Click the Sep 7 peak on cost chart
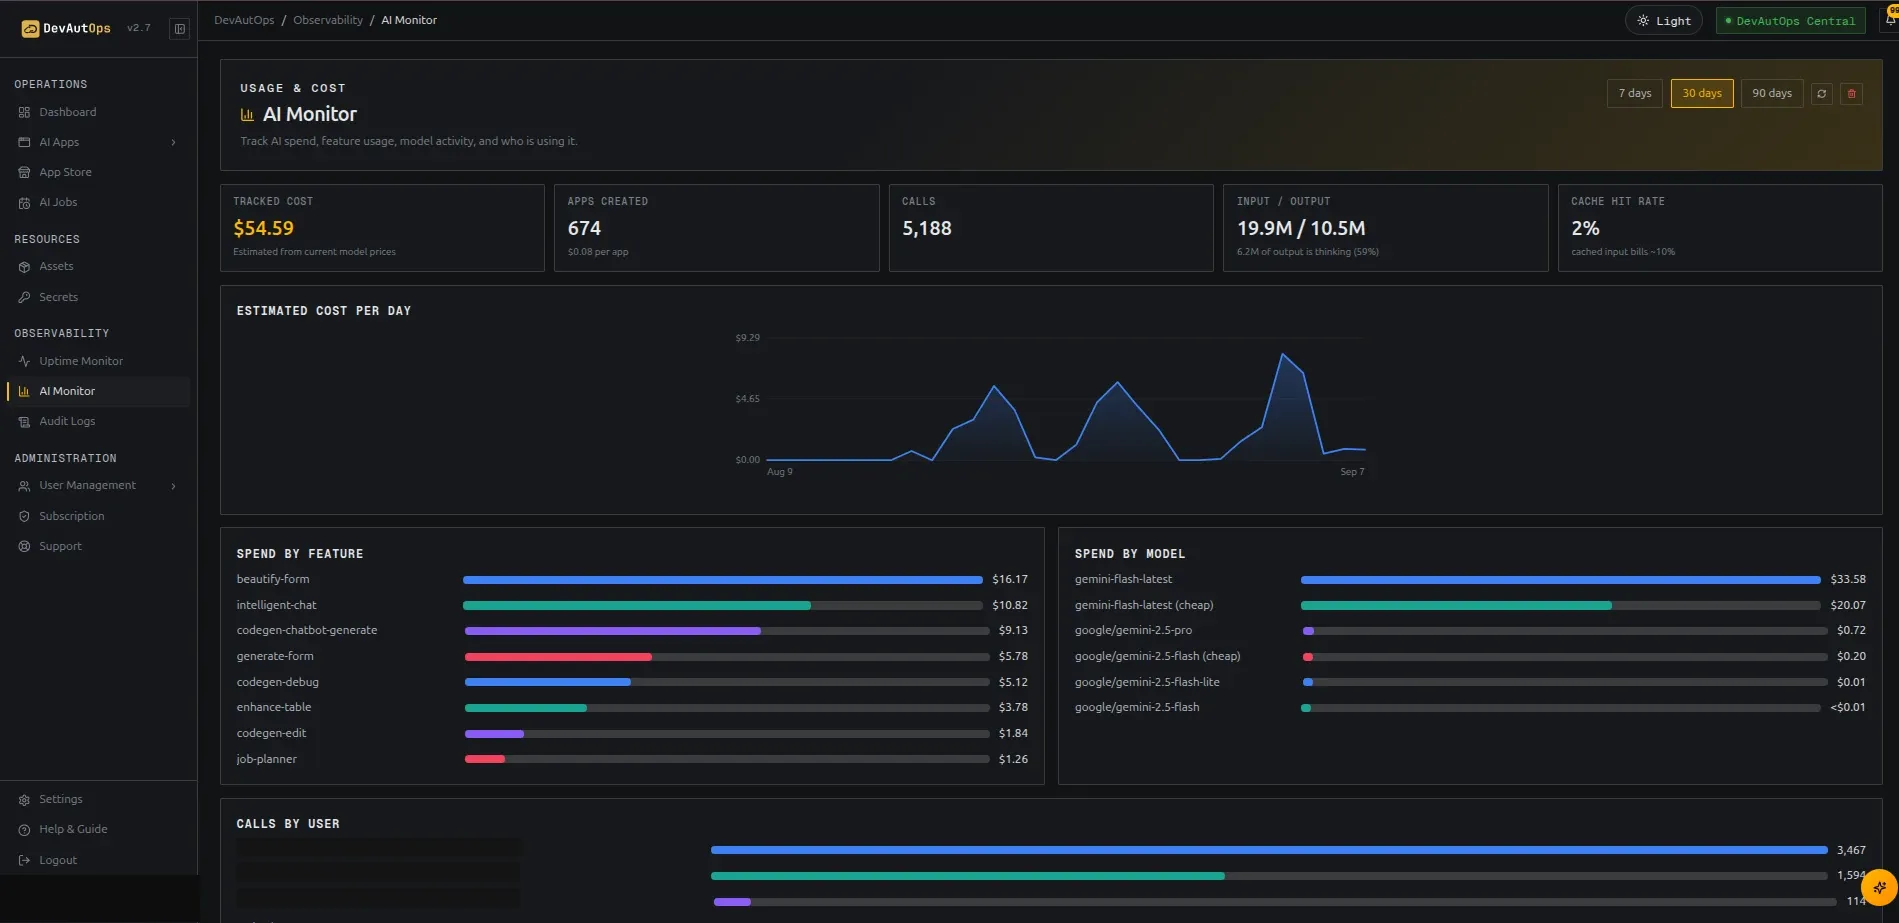The height and width of the screenshot is (923, 1899). coord(1283,354)
